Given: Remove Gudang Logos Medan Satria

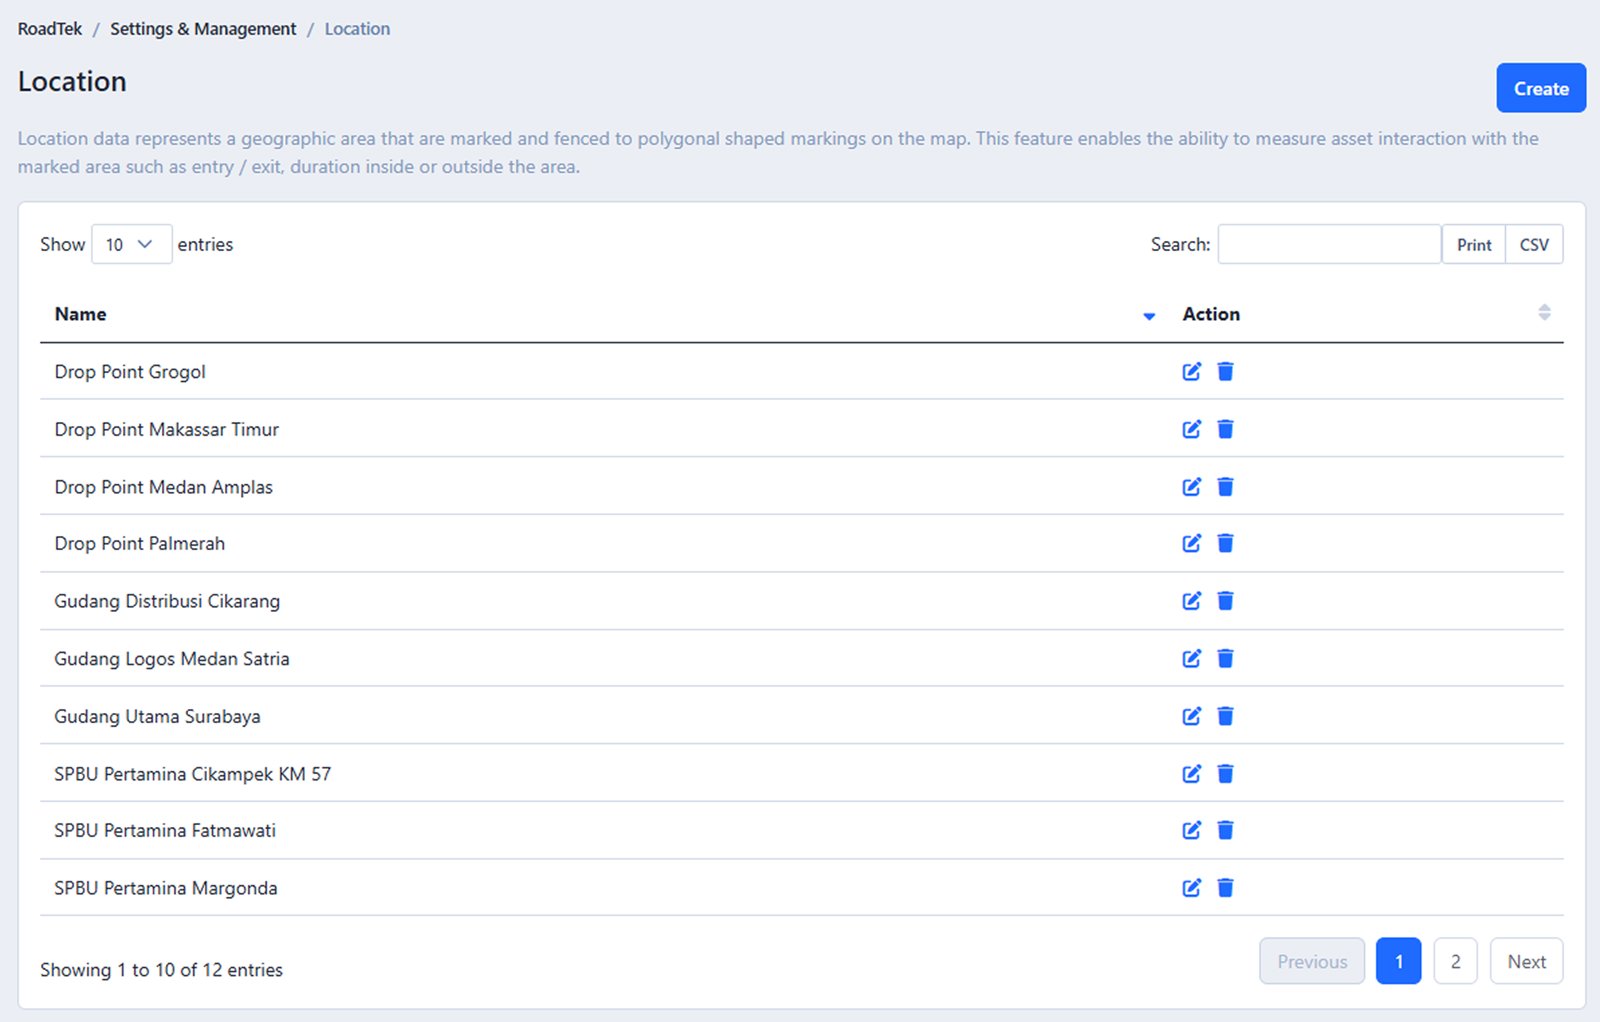Looking at the screenshot, I should [1225, 658].
